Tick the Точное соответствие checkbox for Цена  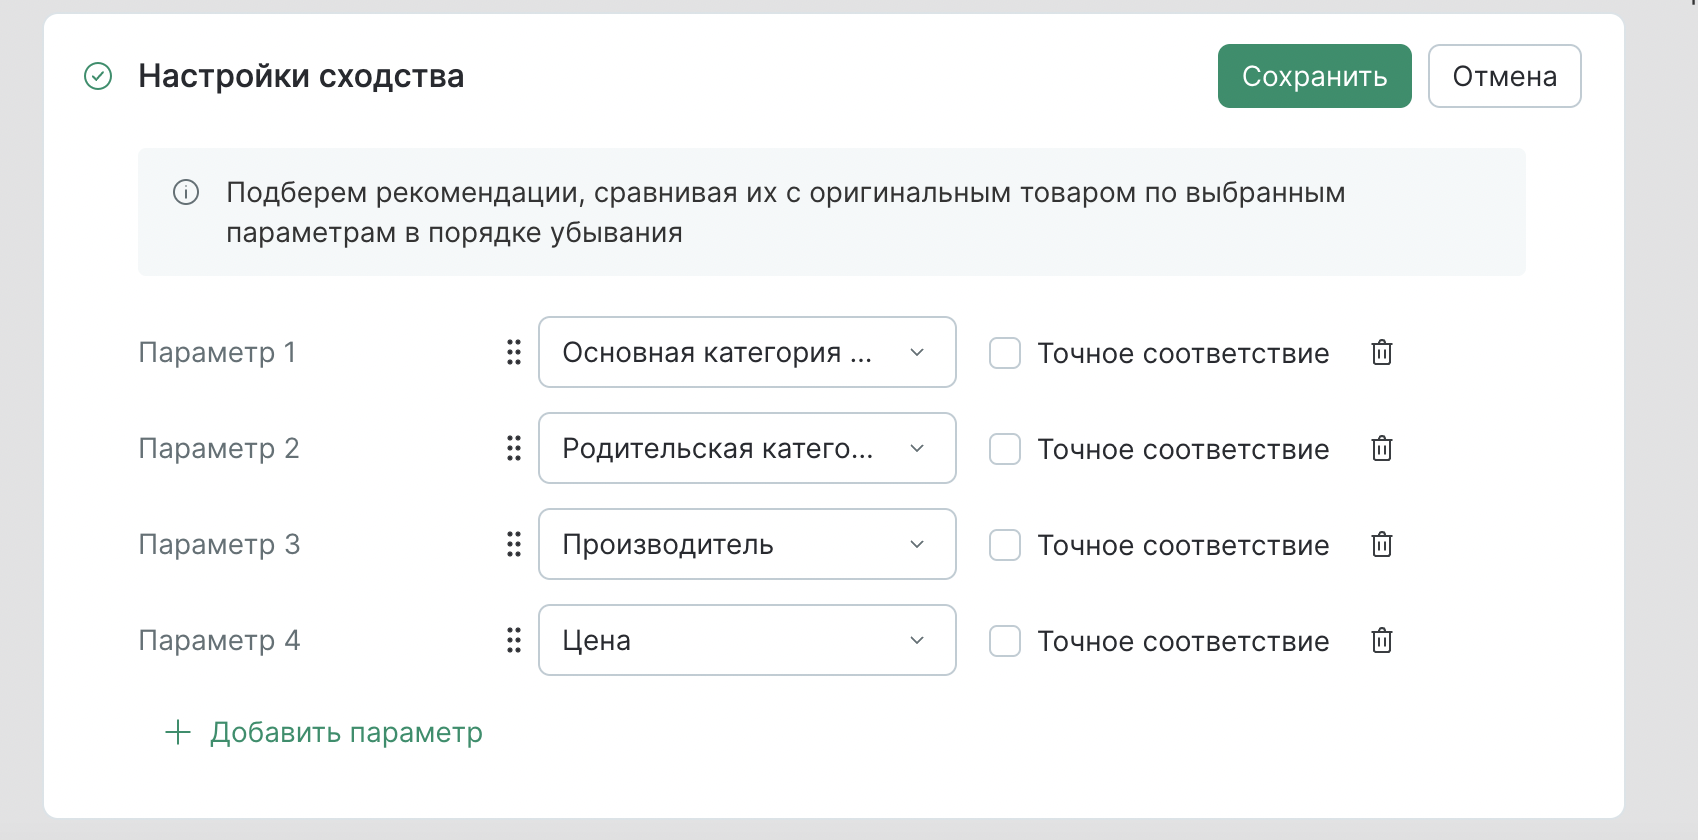[1005, 641]
